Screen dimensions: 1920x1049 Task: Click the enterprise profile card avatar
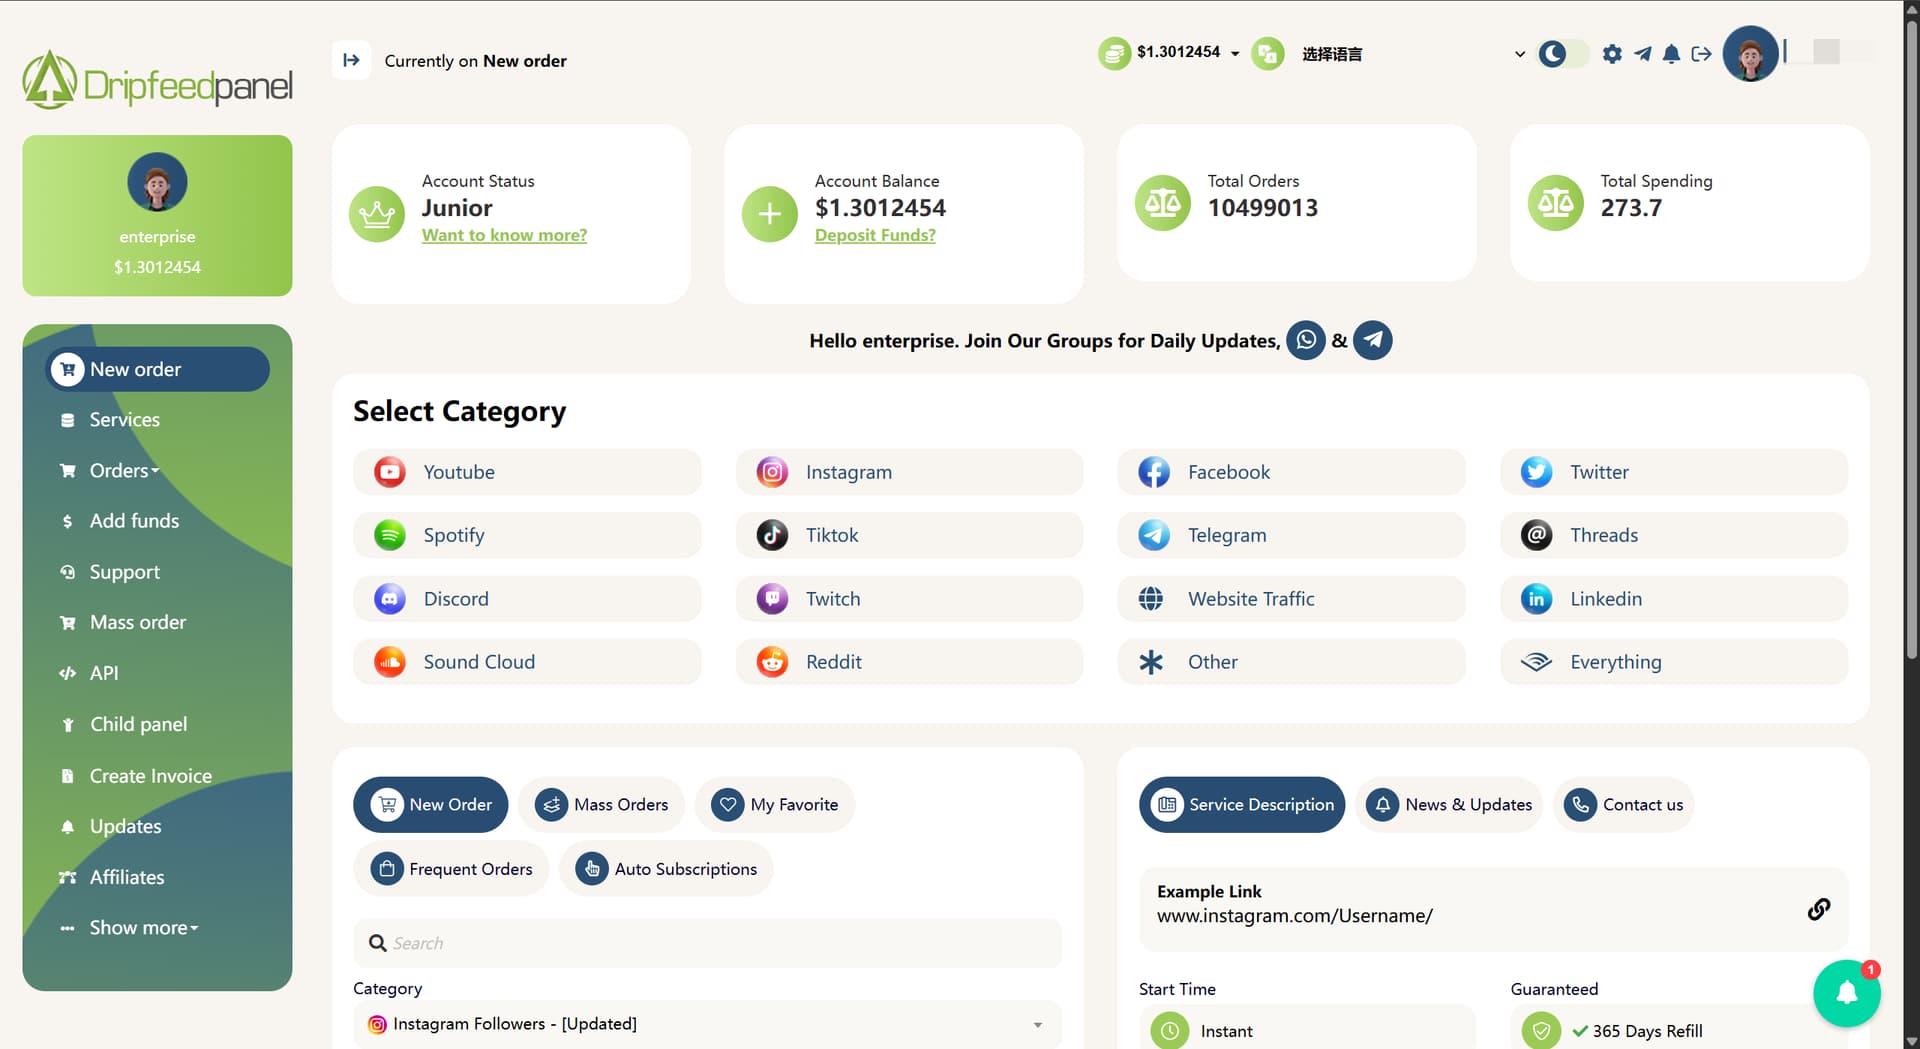click(157, 182)
